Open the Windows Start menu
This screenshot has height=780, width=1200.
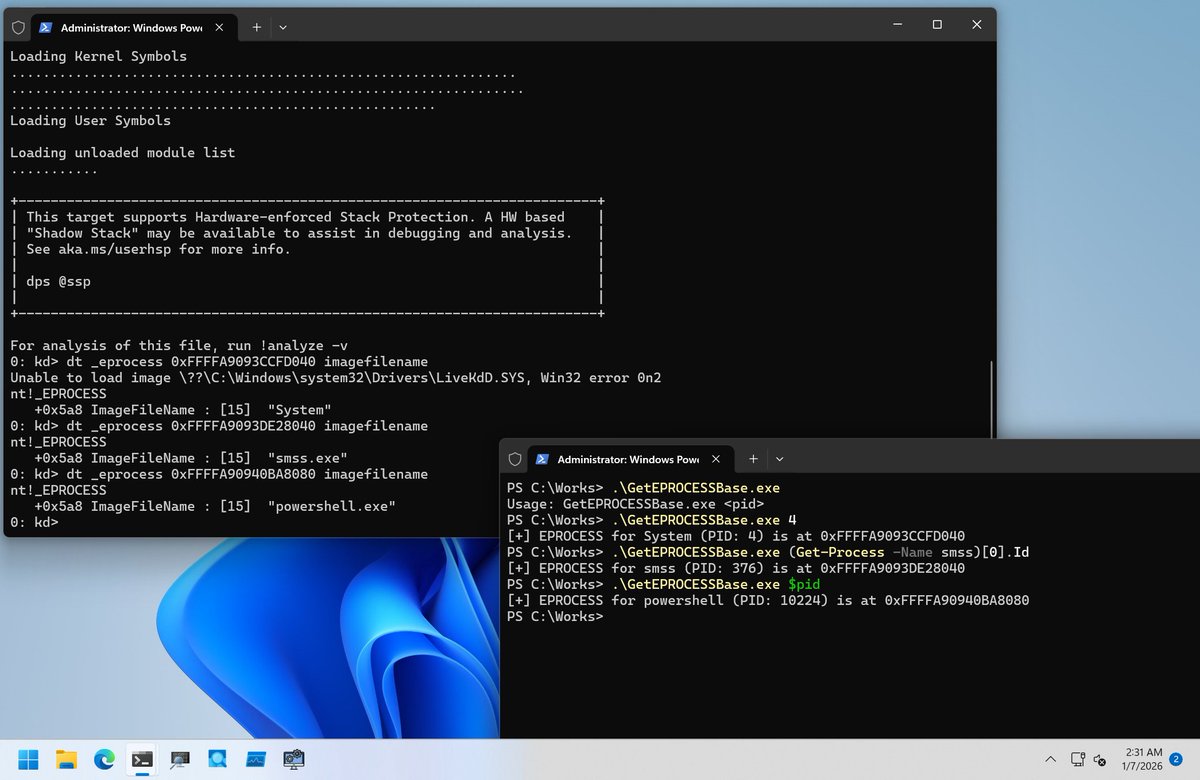(28, 759)
